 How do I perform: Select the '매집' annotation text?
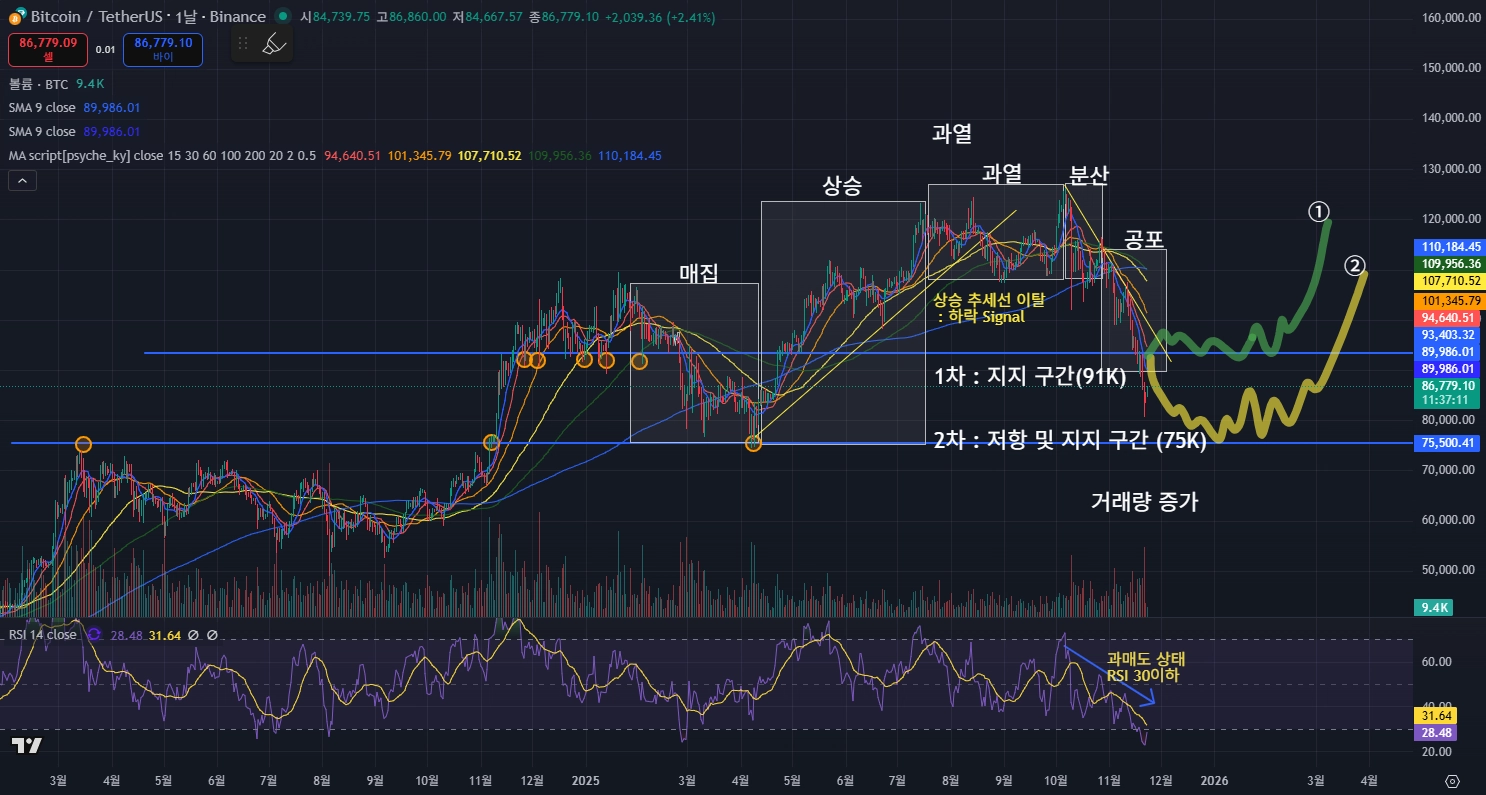[699, 273]
